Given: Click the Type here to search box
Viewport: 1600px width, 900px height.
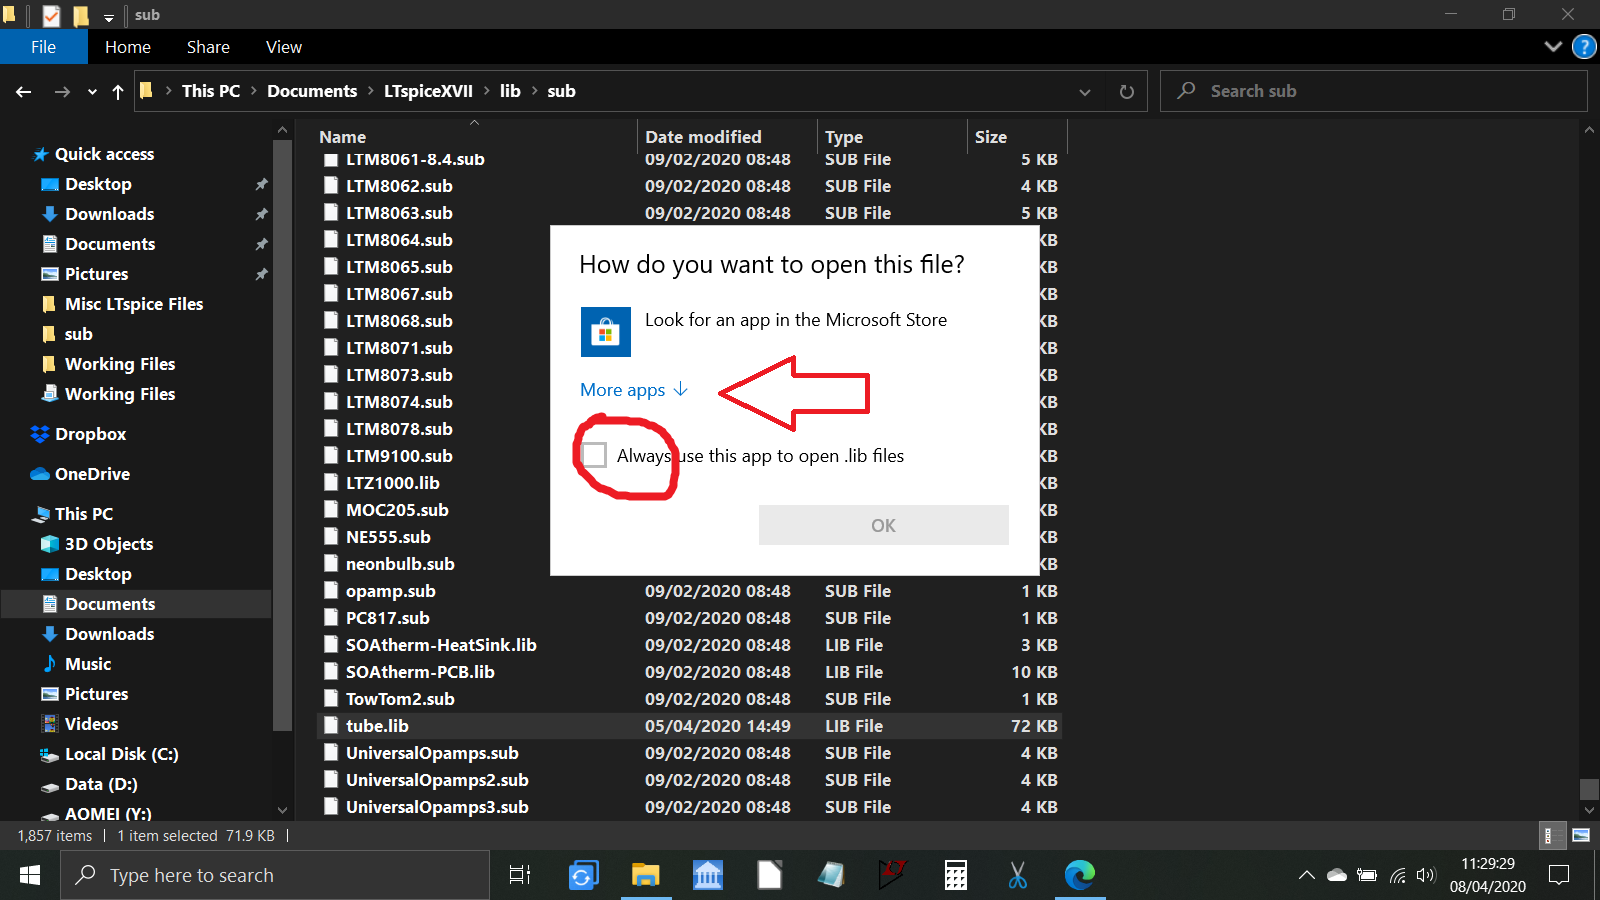Looking at the screenshot, I should click(x=275, y=875).
